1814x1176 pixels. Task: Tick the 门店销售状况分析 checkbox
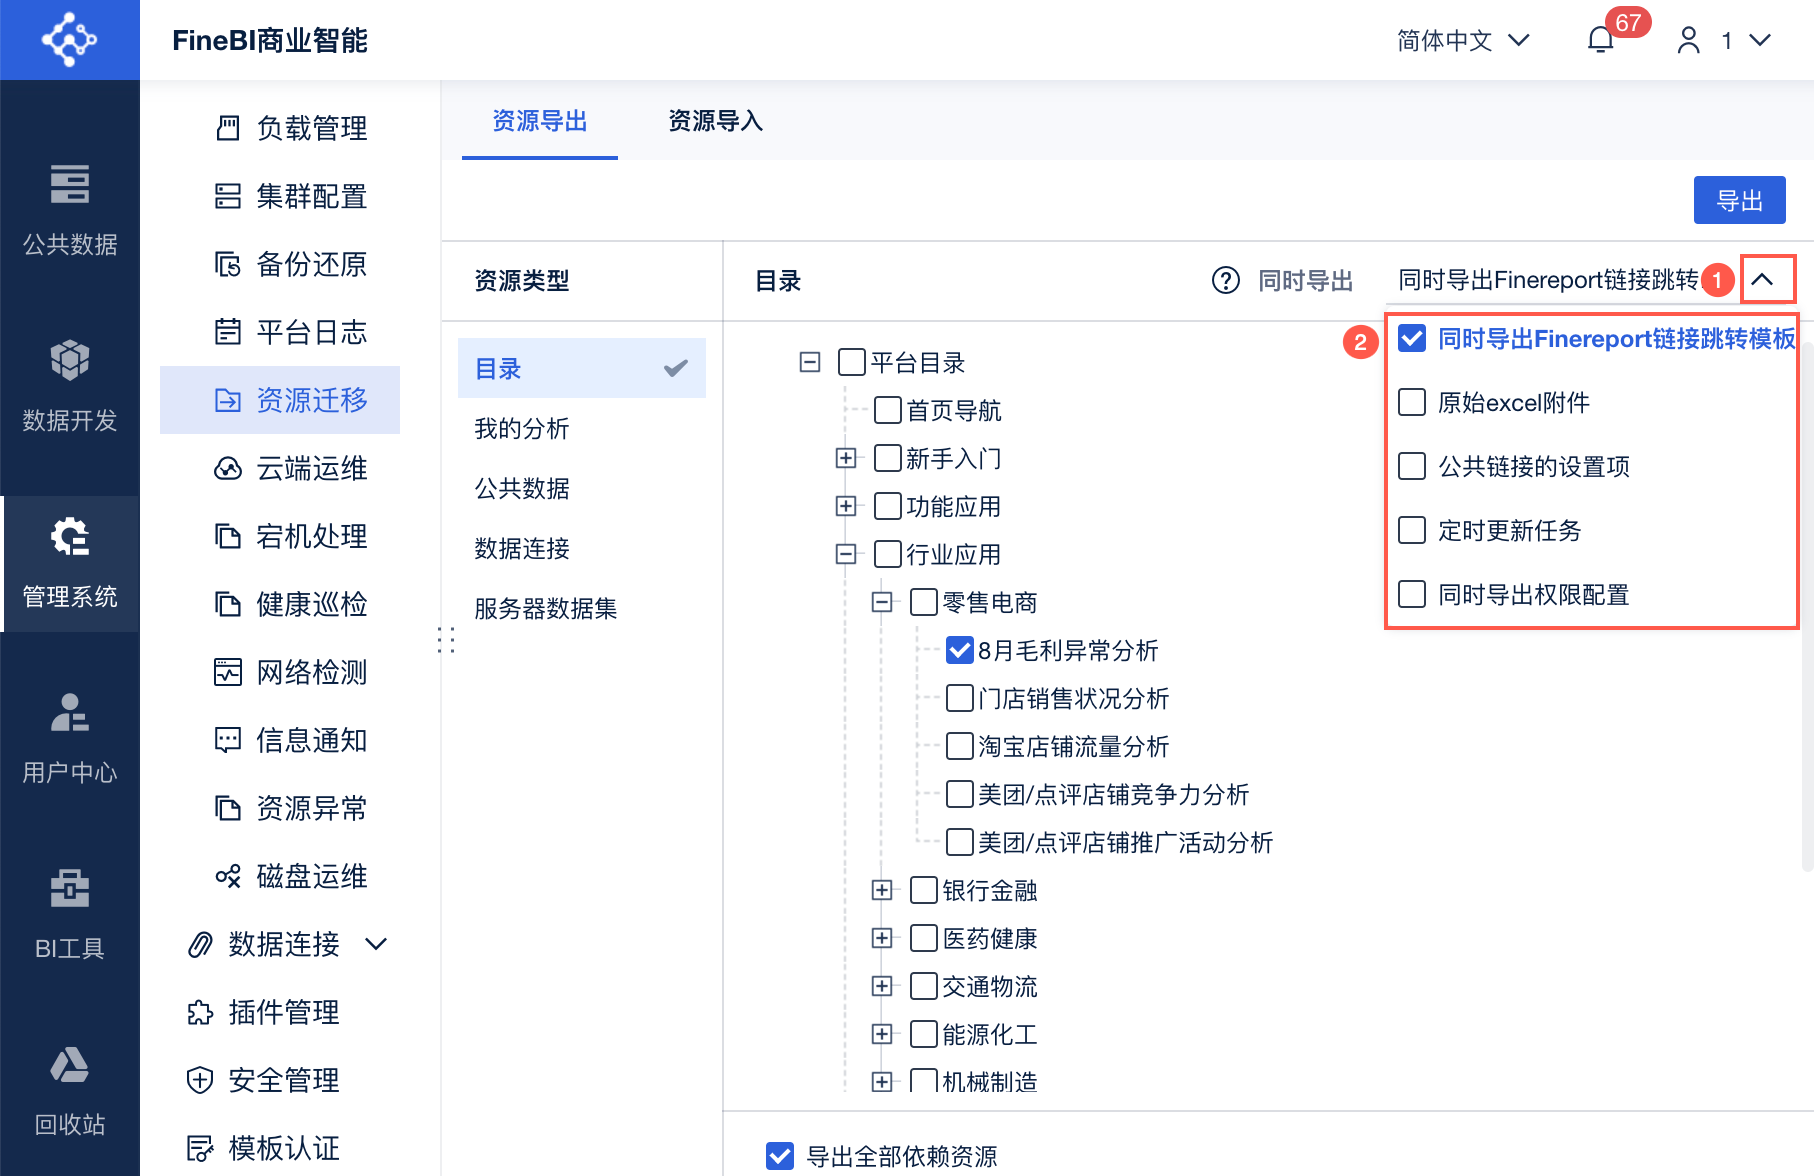tap(960, 698)
